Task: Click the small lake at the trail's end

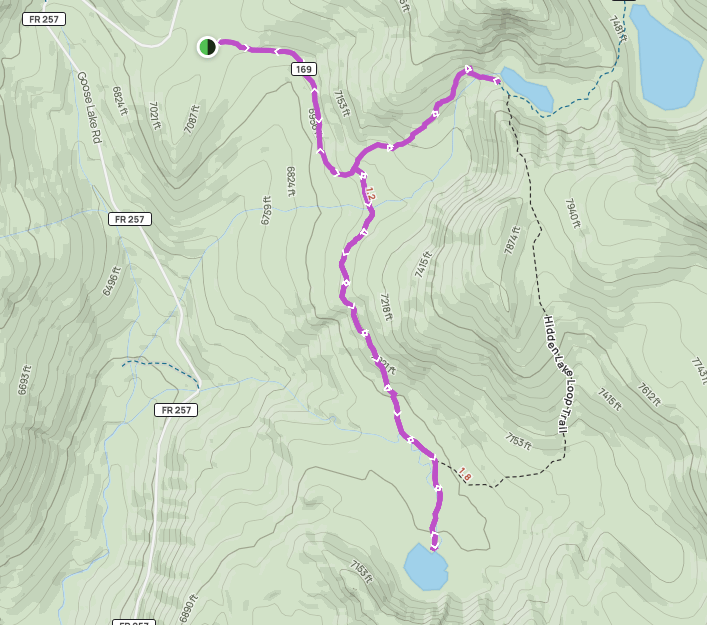Action: [426, 567]
